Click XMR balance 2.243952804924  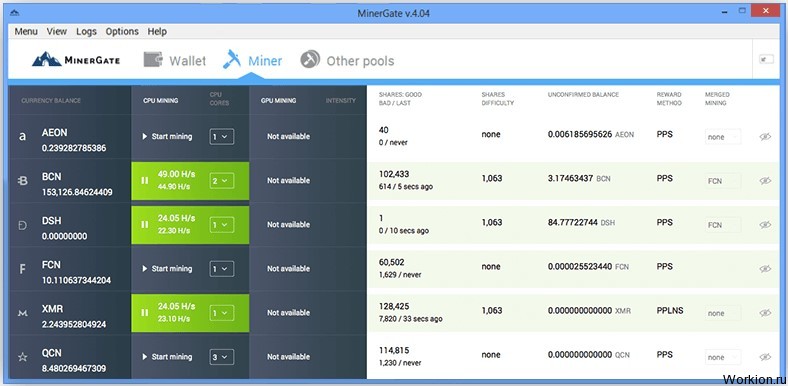pyautogui.click(x=74, y=324)
